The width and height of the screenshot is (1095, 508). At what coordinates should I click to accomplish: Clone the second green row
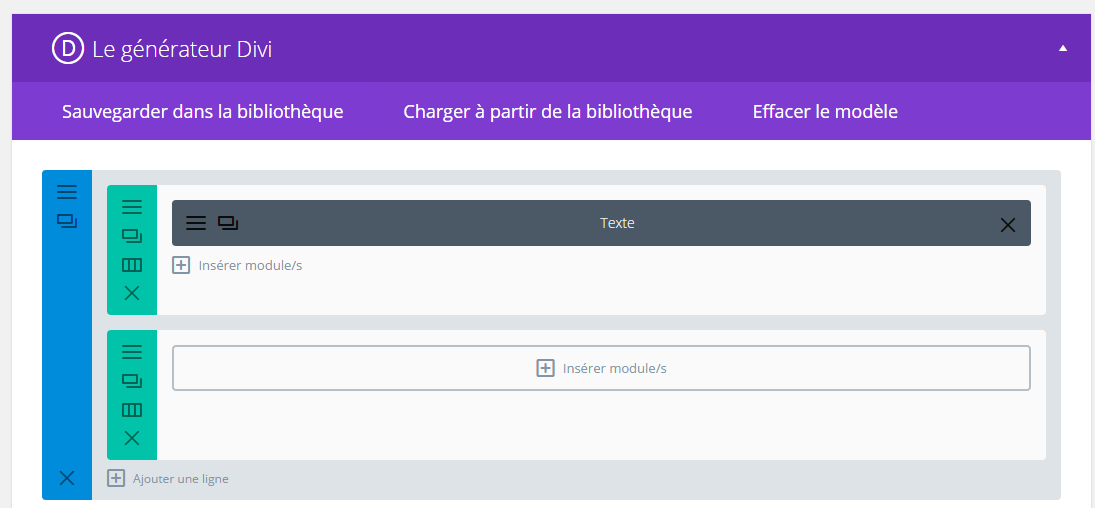coord(132,381)
